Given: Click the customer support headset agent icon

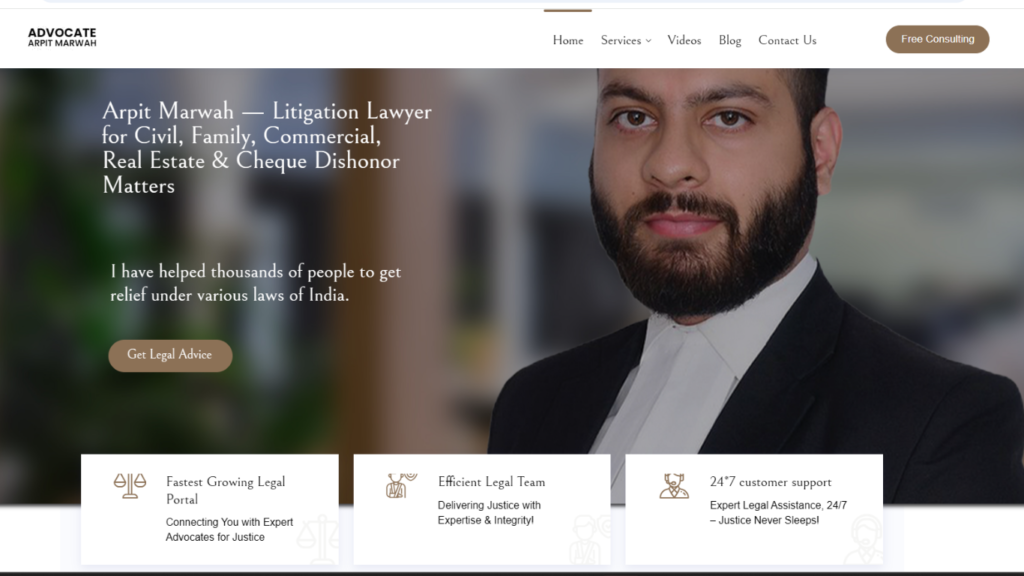Looking at the screenshot, I should point(673,486).
